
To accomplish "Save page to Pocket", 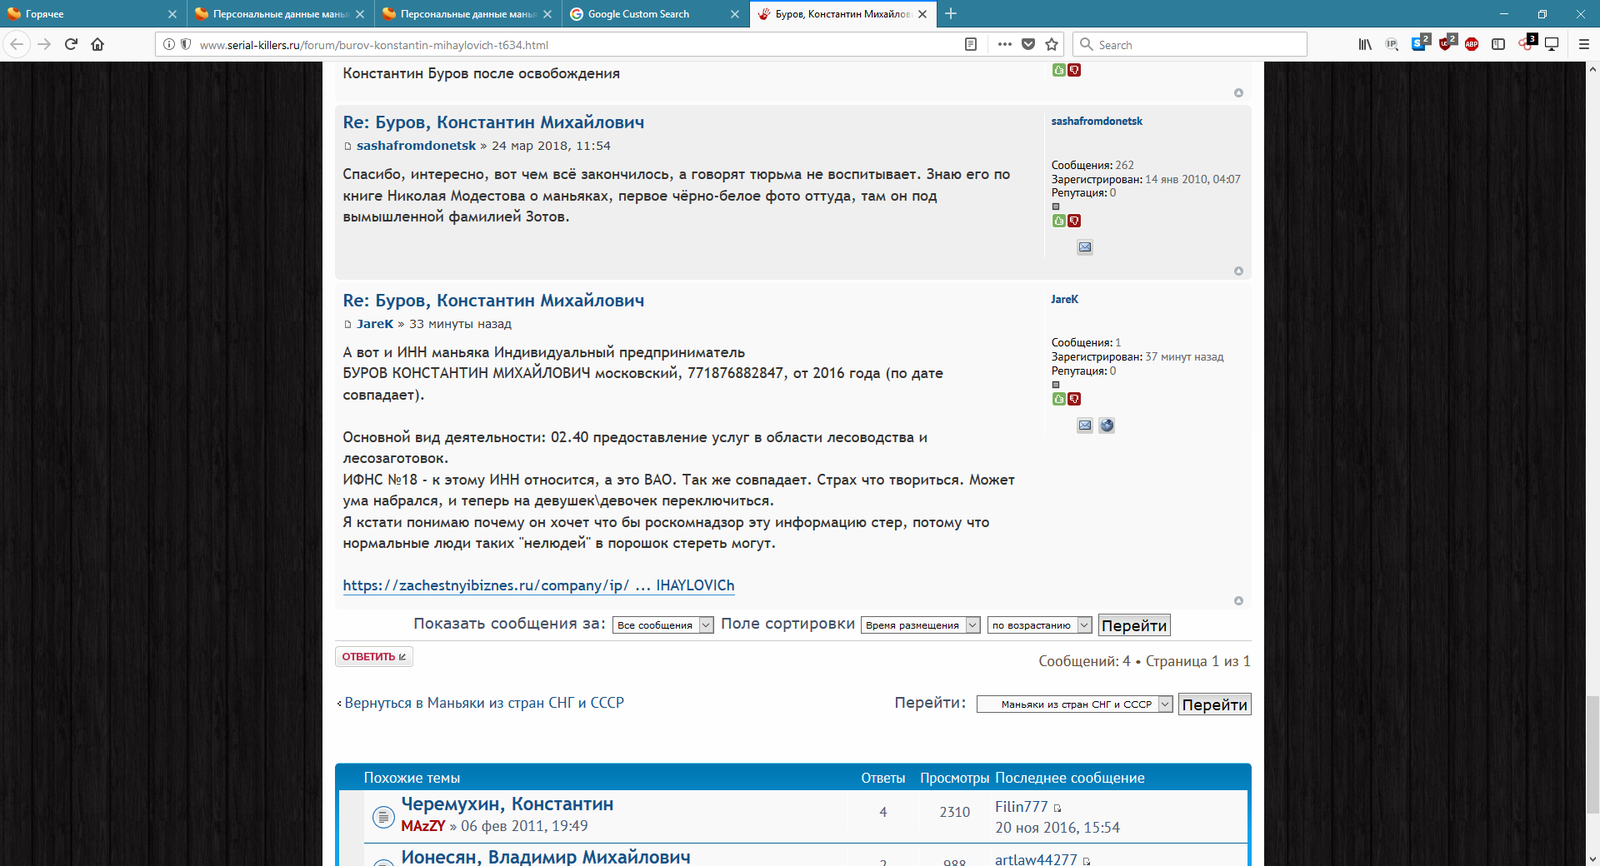I will [x=1028, y=44].
